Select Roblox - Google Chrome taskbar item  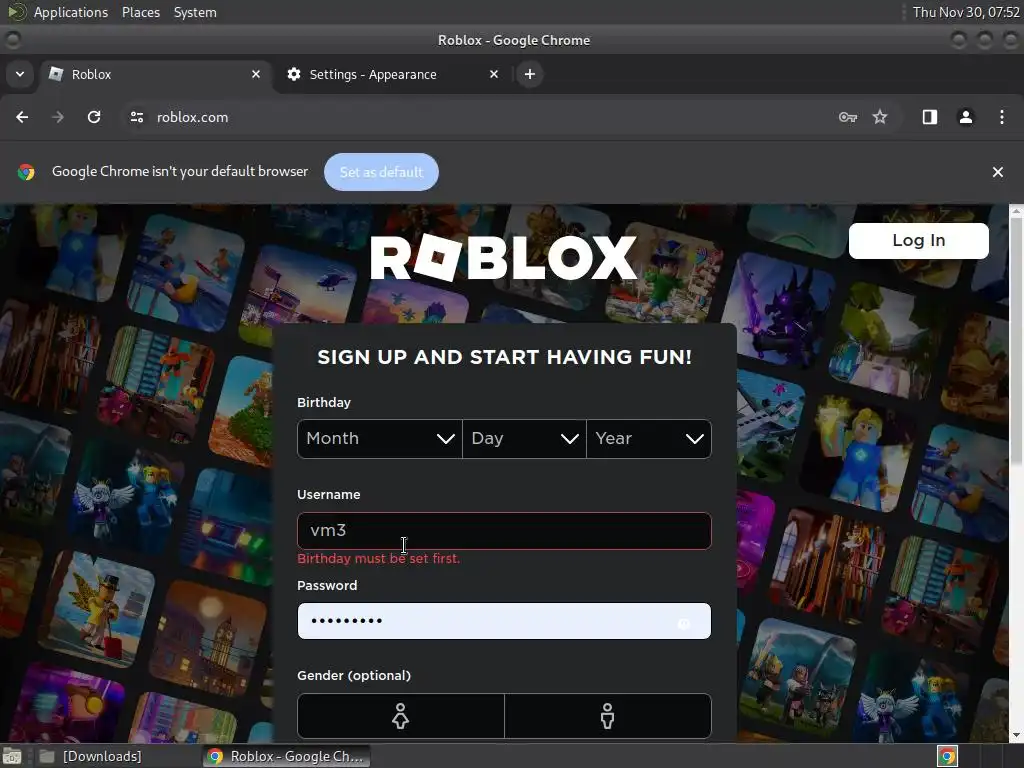286,756
